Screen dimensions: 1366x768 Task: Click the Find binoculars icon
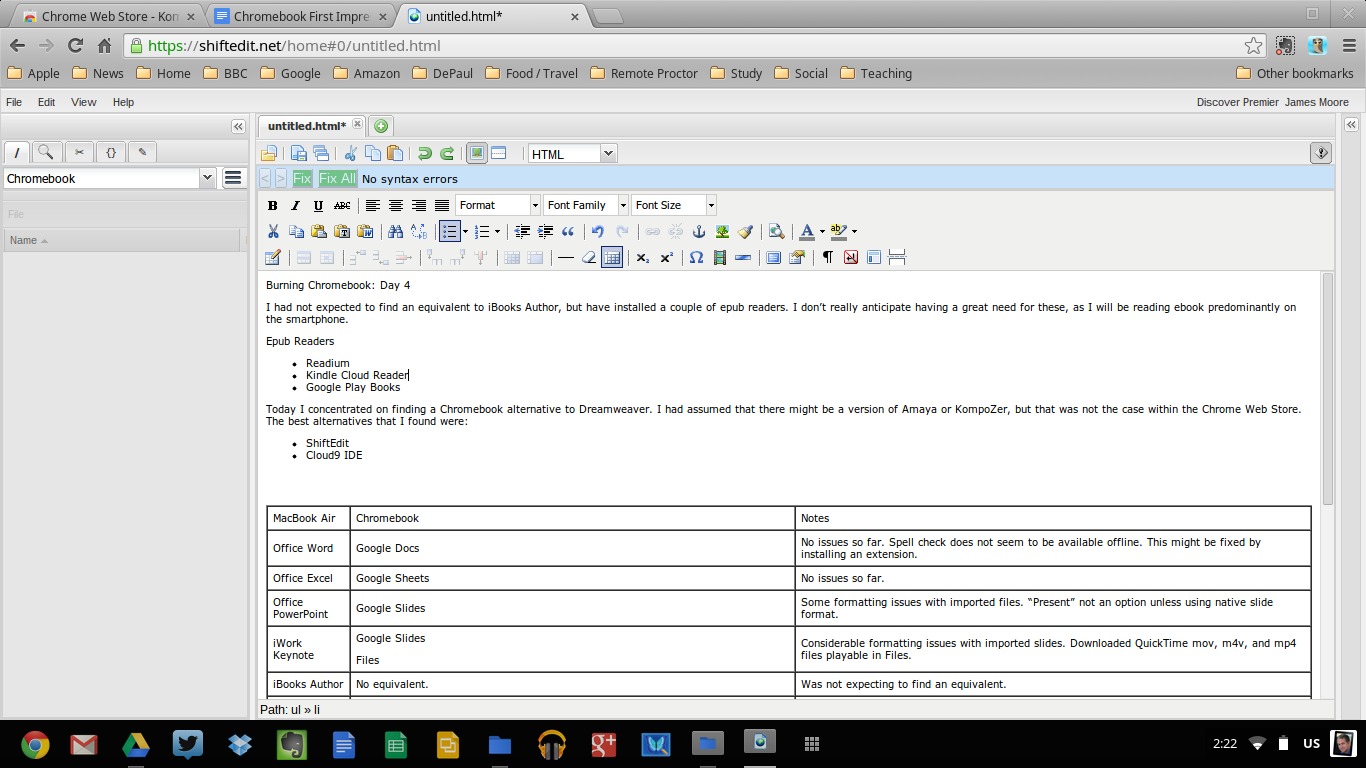pyautogui.click(x=395, y=231)
